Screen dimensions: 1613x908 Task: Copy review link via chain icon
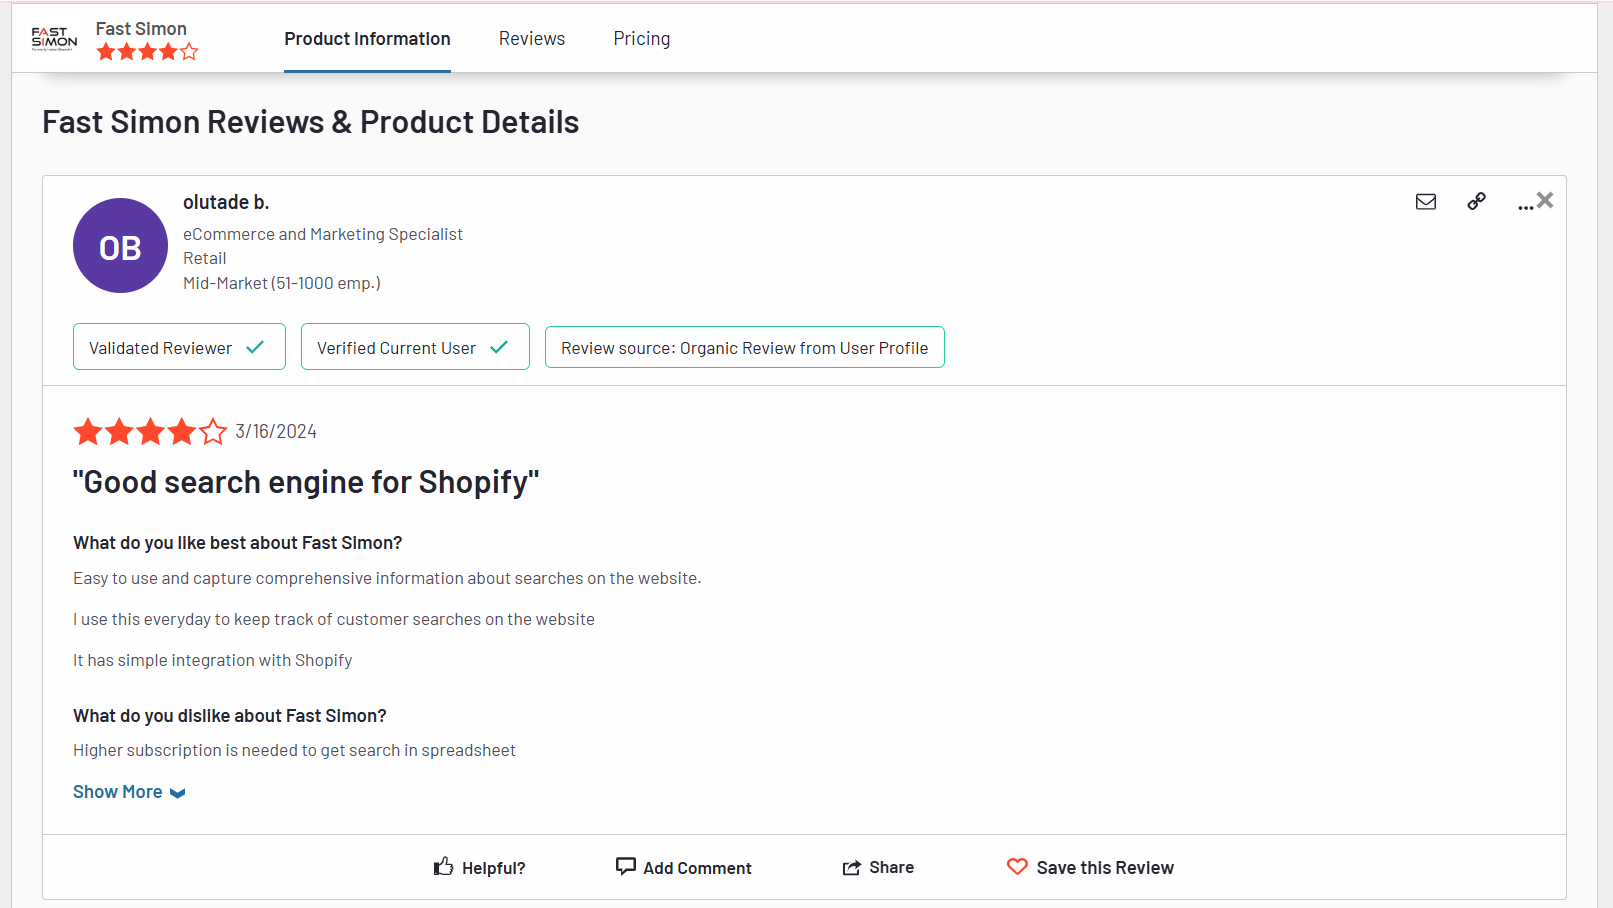pyautogui.click(x=1476, y=202)
